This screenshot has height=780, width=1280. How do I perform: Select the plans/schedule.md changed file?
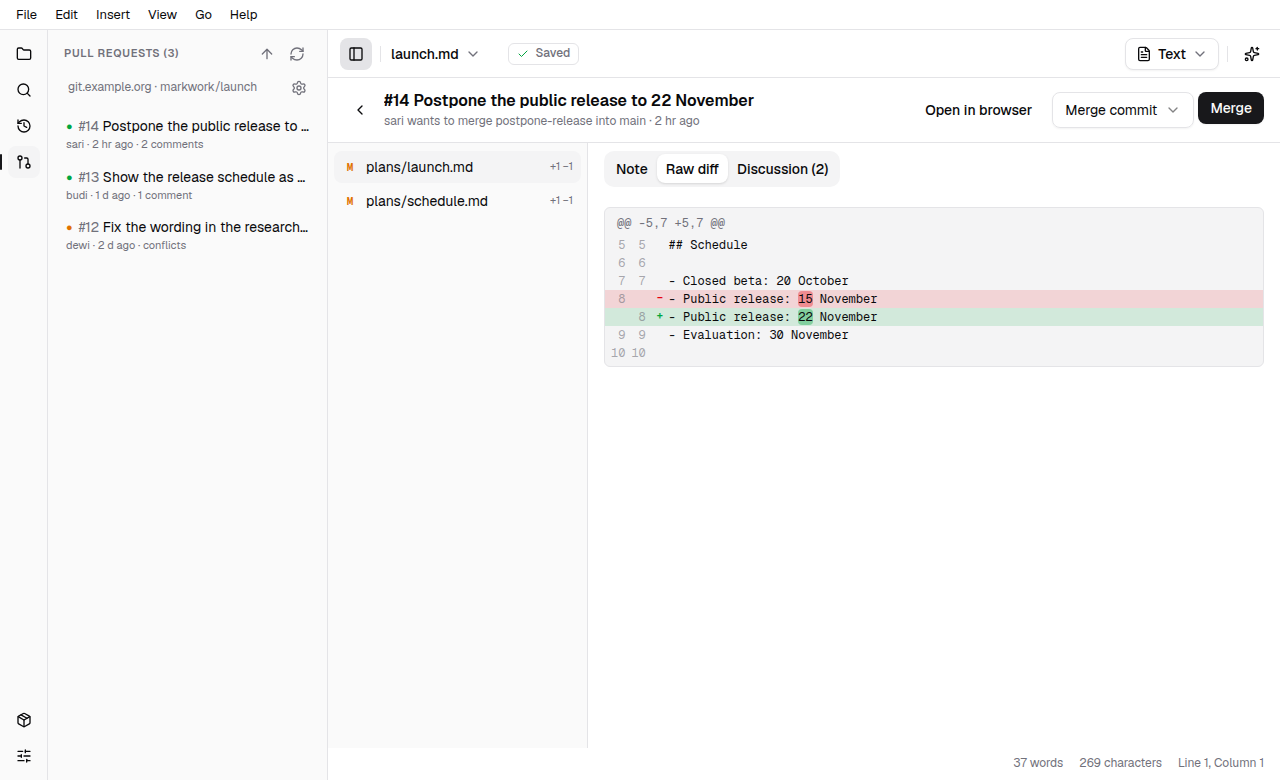(458, 201)
